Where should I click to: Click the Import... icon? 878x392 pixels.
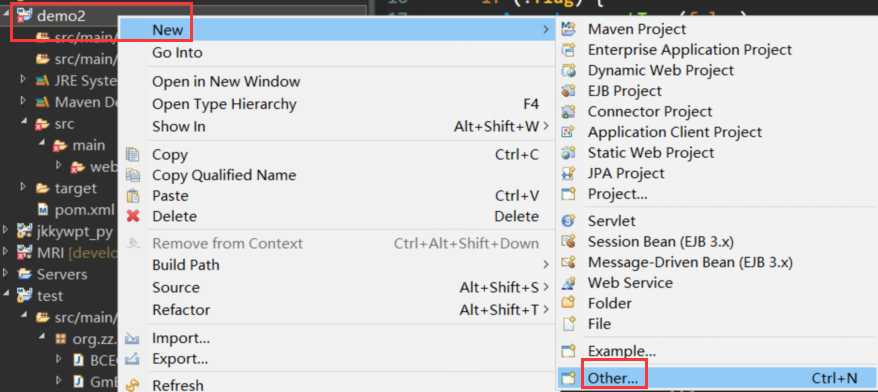point(133,338)
